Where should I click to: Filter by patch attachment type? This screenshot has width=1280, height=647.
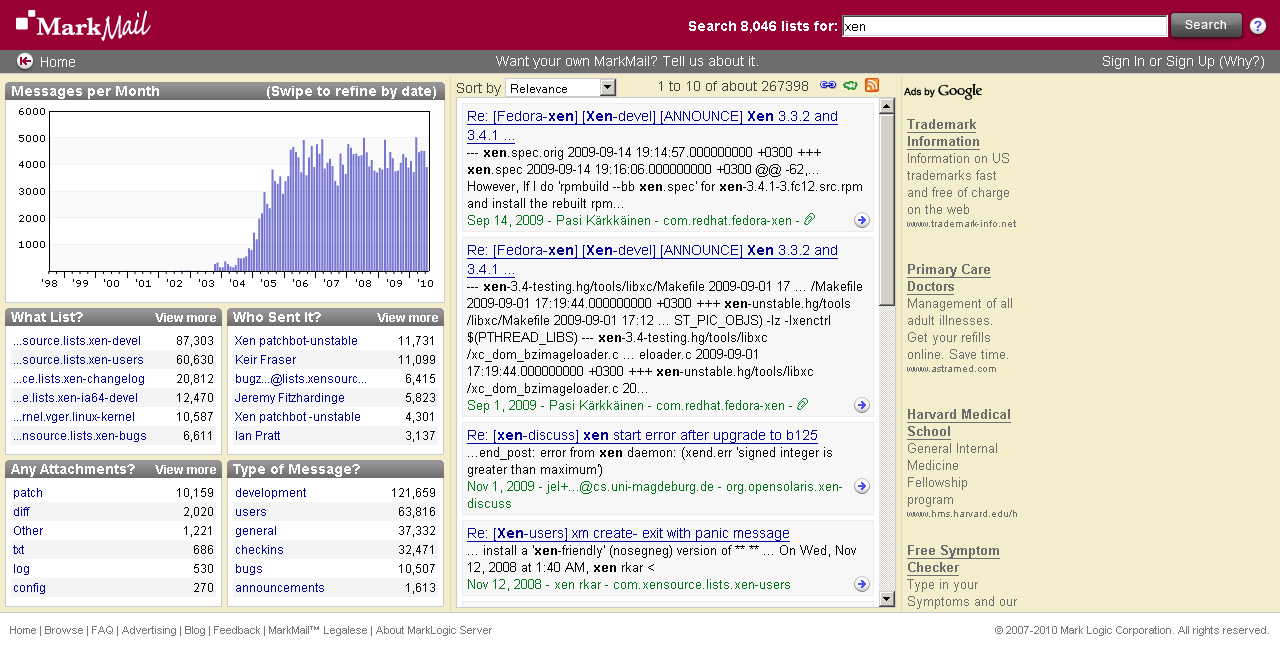[x=28, y=493]
